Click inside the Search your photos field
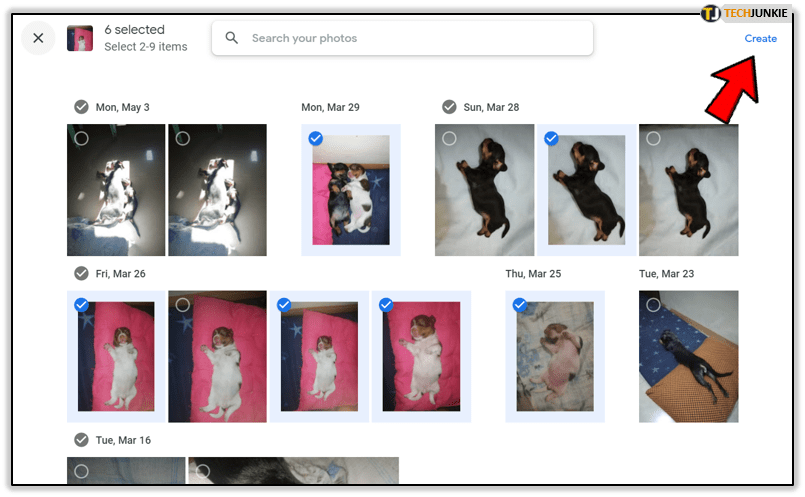This screenshot has width=805, height=497. [410, 39]
